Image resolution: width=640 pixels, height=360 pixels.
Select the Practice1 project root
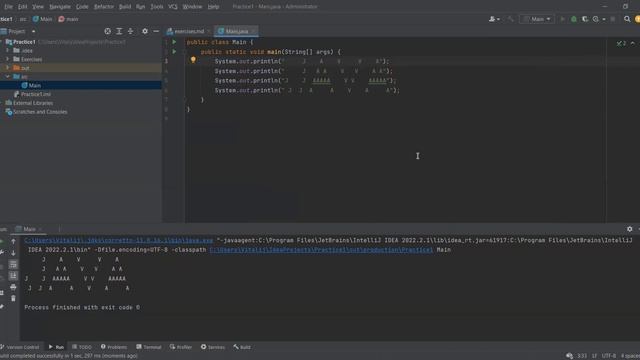click(x=24, y=42)
